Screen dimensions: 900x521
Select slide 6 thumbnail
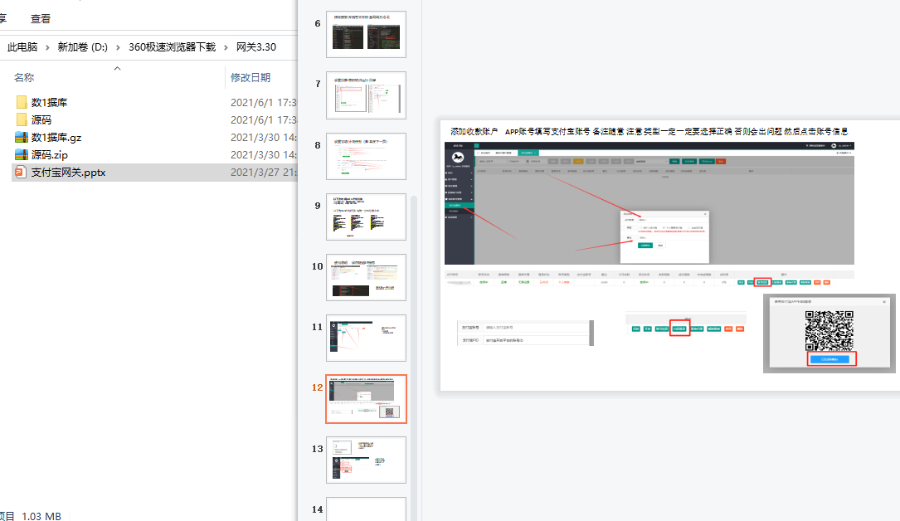366,35
